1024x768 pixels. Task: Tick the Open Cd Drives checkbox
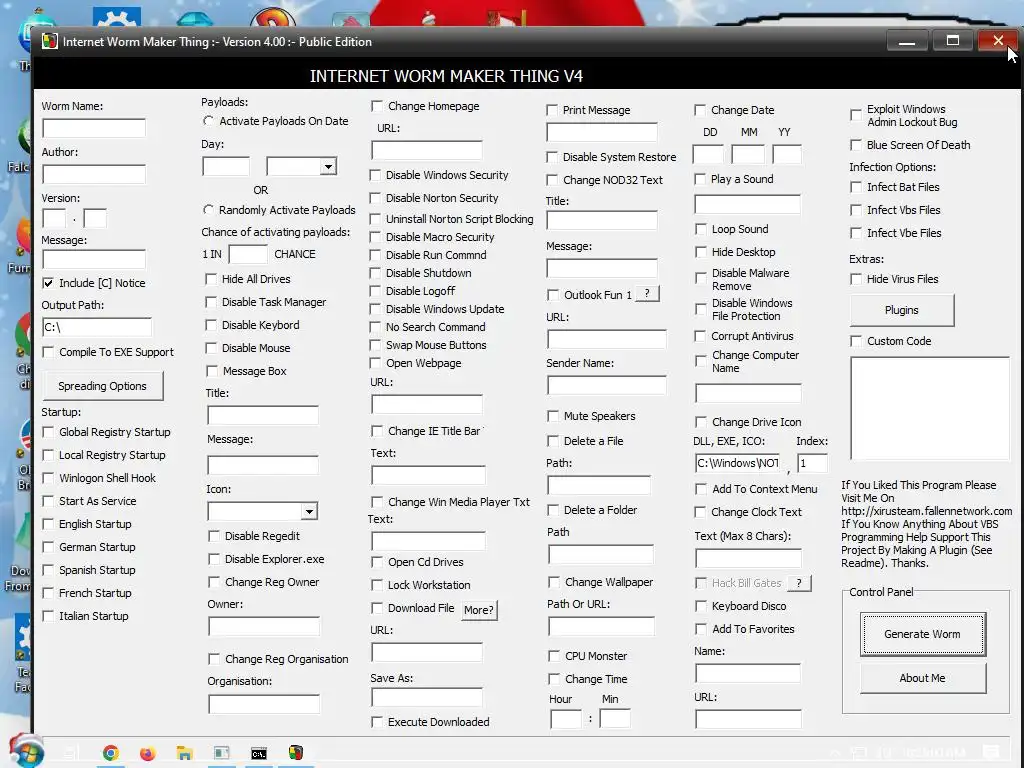coord(377,562)
